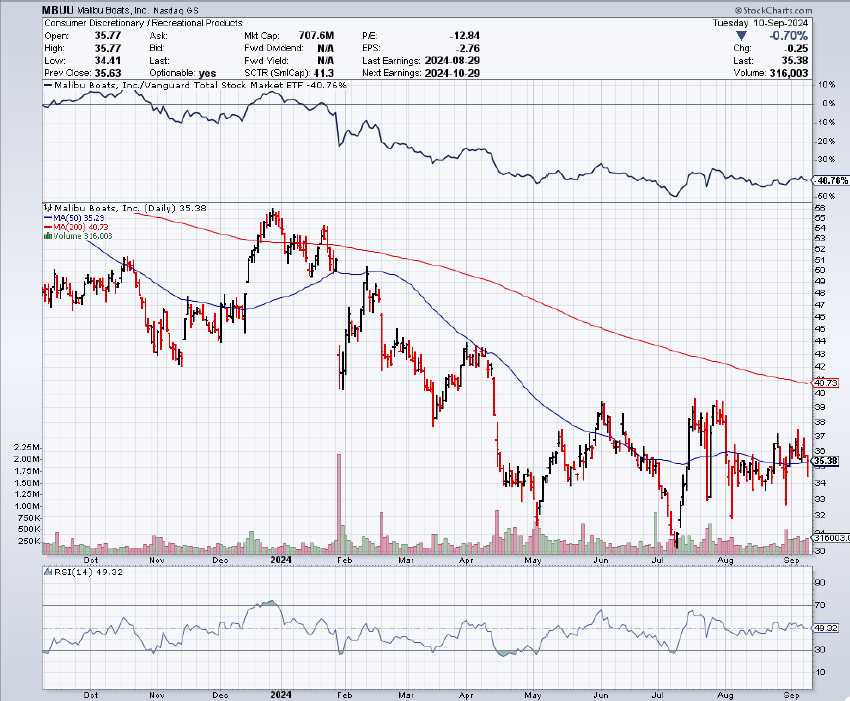Viewport: 850px width, 701px height.
Task: Click the red 40.73 MA(200) price tag
Action: point(826,383)
